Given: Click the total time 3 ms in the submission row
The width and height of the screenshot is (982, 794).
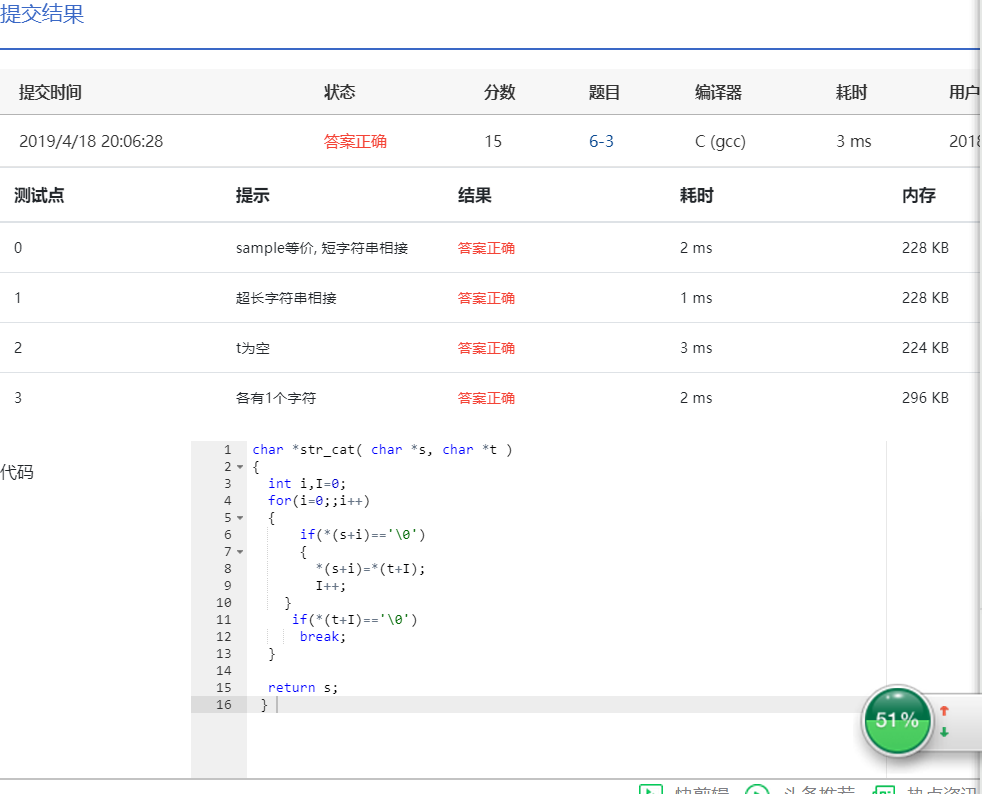Looking at the screenshot, I should click(854, 142).
